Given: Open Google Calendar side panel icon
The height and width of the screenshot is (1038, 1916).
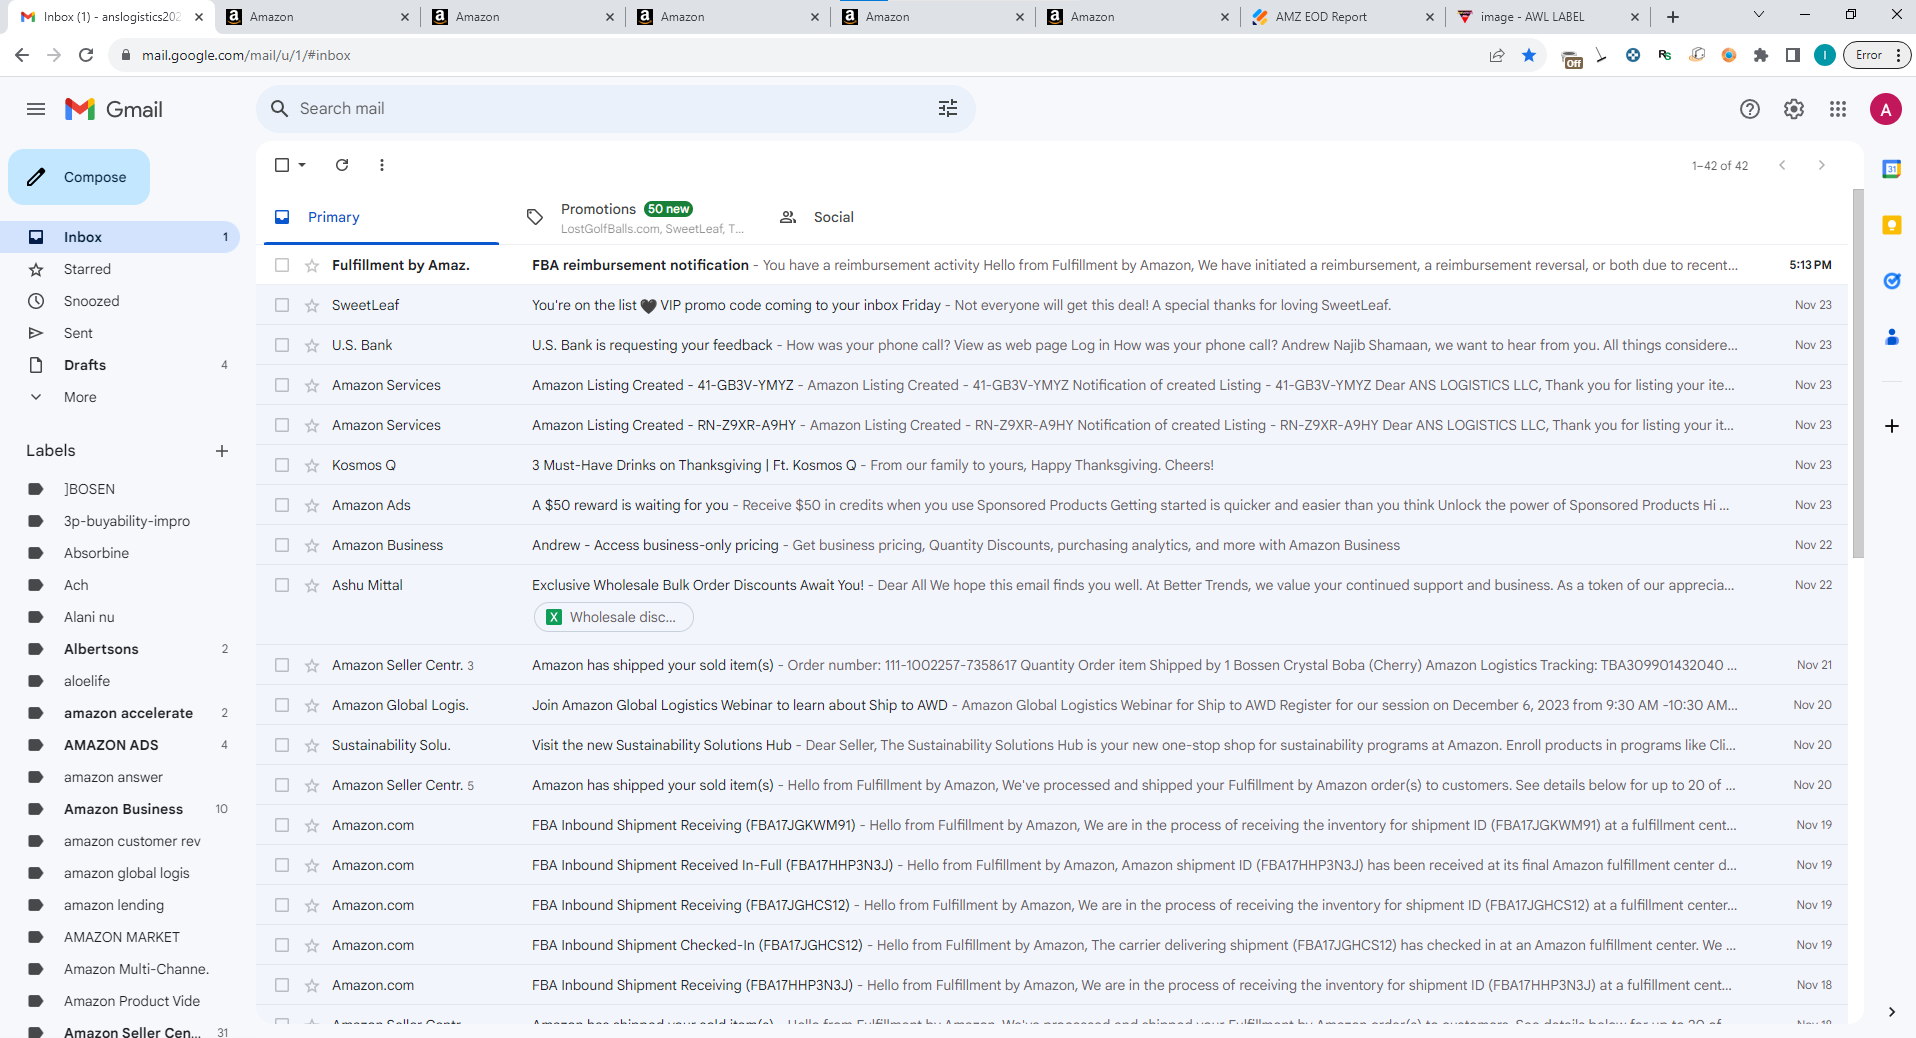Looking at the screenshot, I should coord(1892,169).
